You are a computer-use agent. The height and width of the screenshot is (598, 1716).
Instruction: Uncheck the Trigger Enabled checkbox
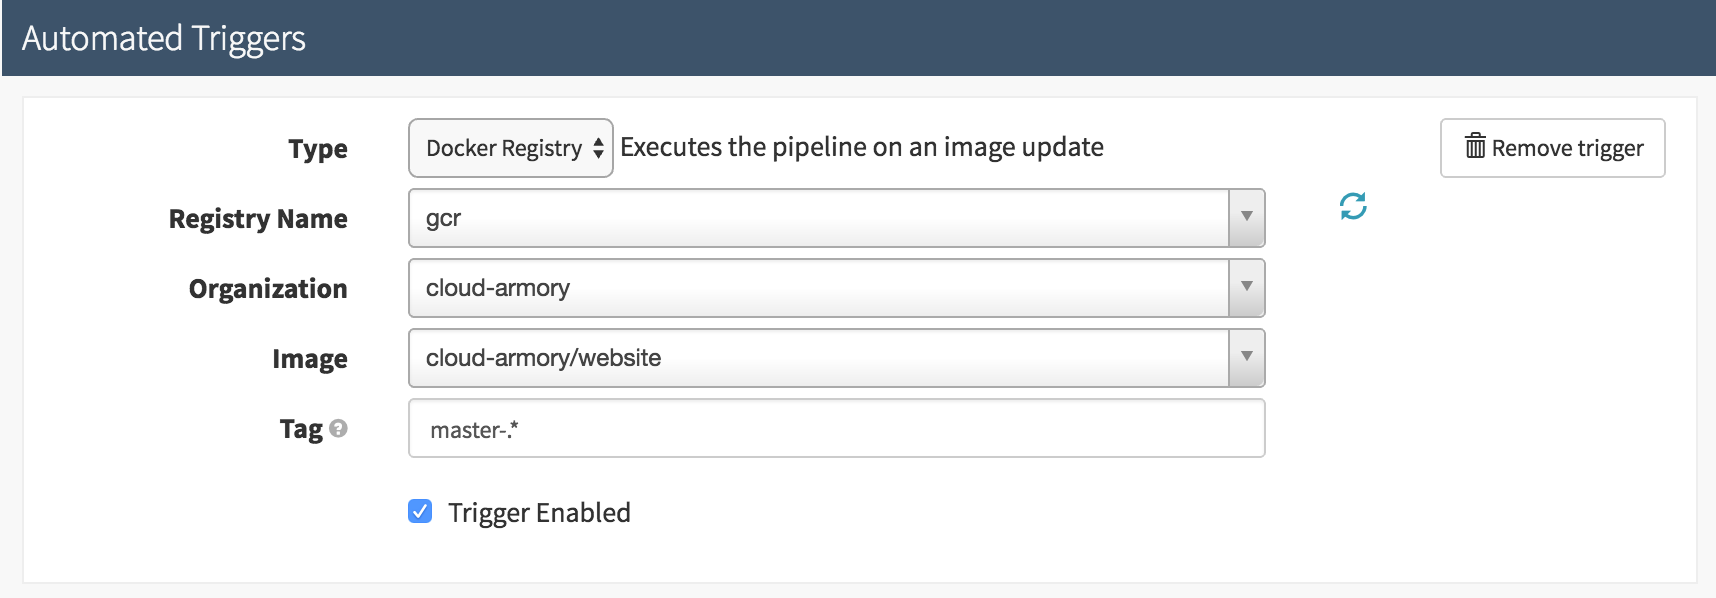tap(420, 512)
